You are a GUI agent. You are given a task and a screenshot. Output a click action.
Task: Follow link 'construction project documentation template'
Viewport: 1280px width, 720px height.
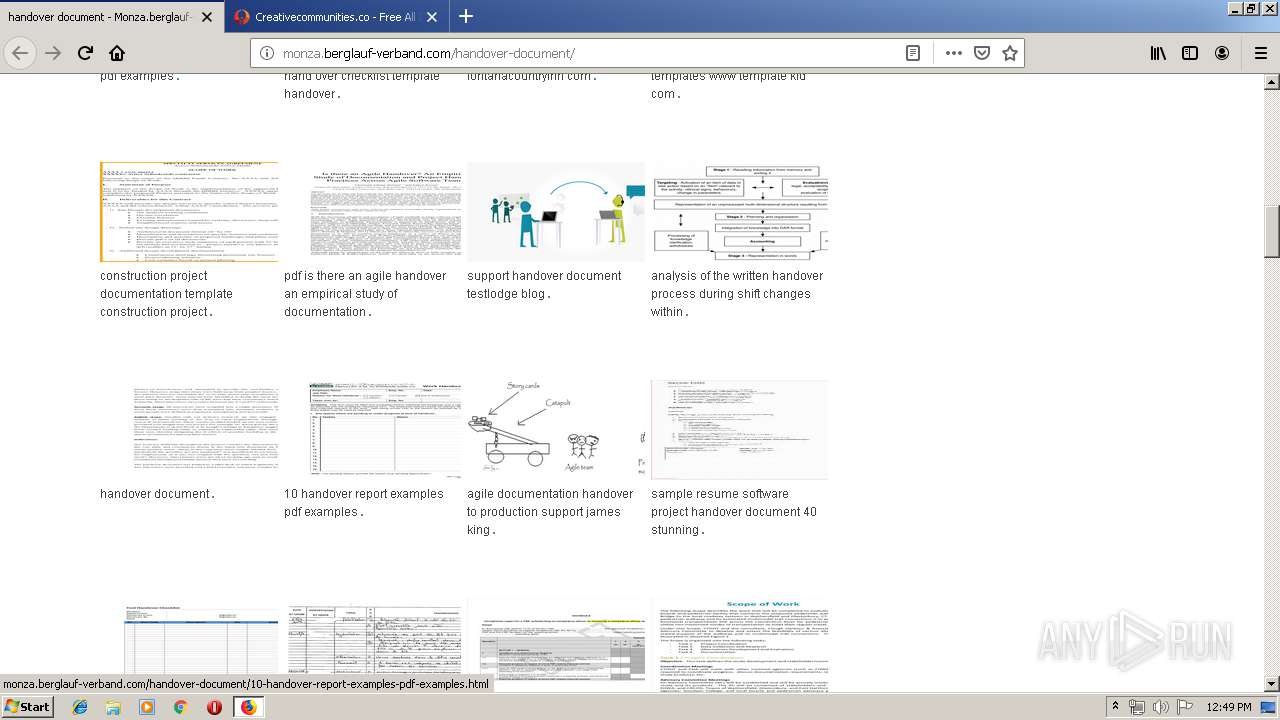(x=167, y=294)
